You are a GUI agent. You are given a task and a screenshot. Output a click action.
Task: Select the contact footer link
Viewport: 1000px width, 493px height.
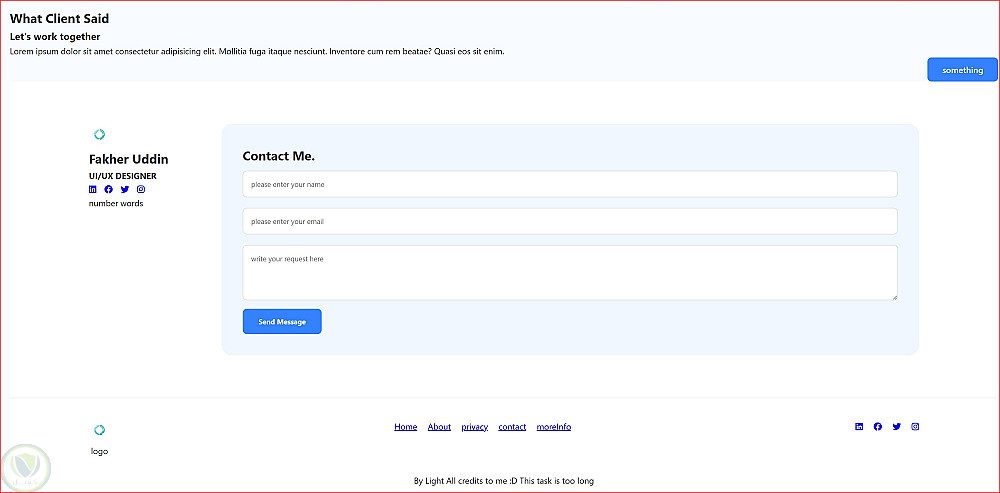click(x=512, y=427)
